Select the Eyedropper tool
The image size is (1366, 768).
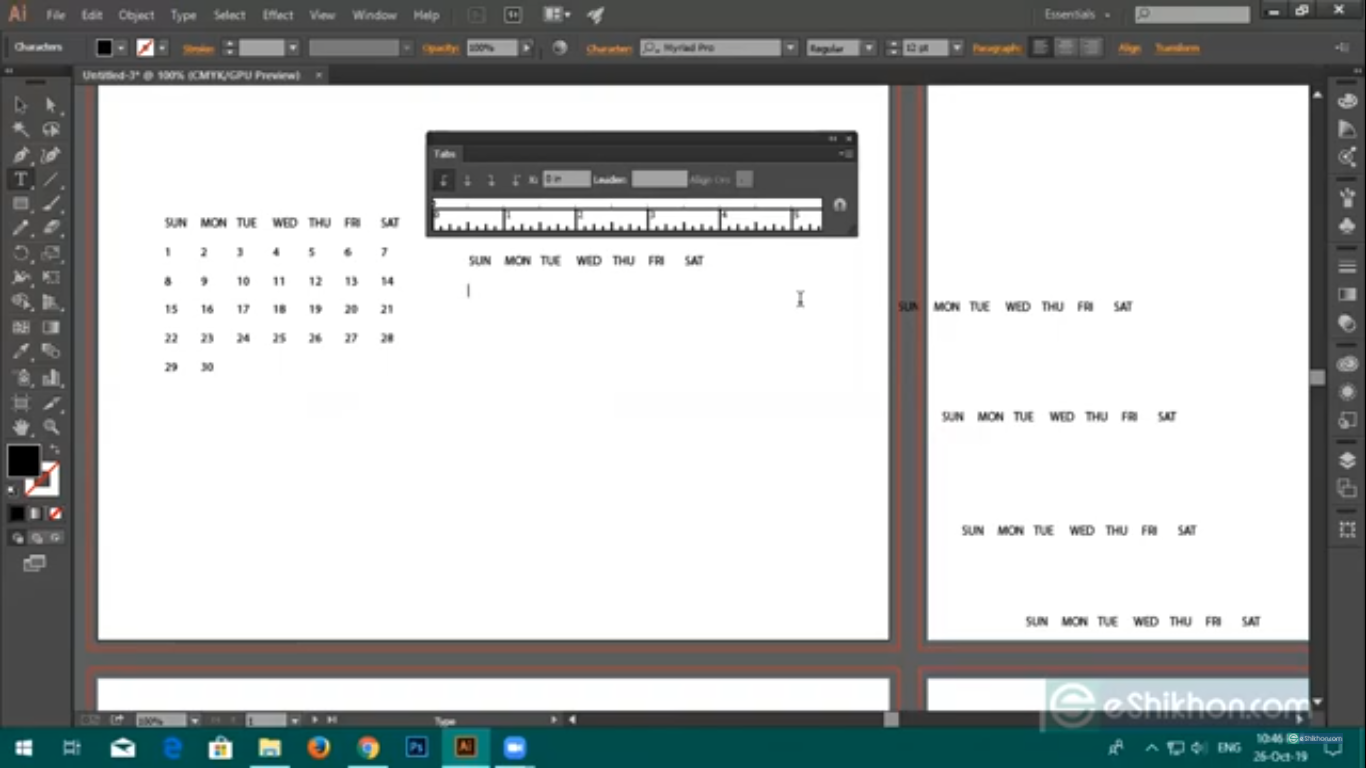click(20, 351)
